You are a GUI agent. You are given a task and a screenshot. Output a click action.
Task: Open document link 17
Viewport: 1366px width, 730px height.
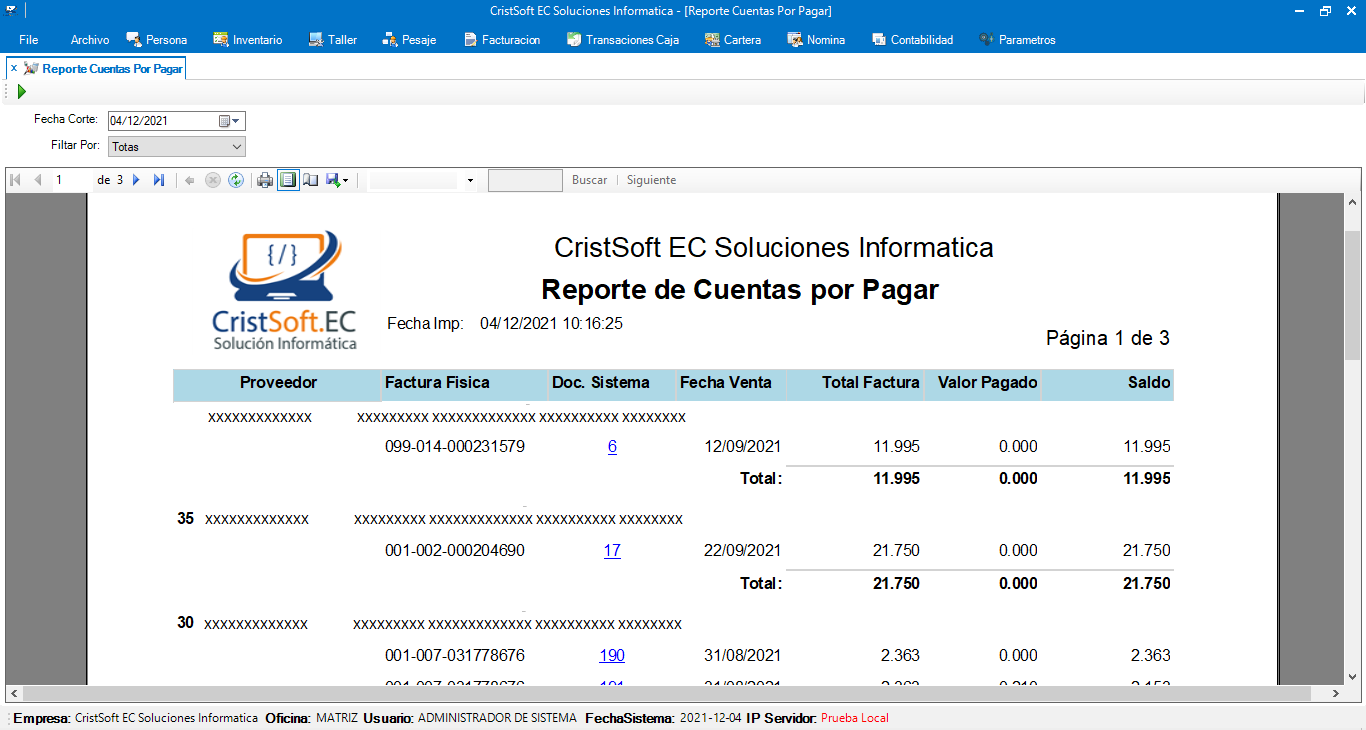tap(612, 550)
